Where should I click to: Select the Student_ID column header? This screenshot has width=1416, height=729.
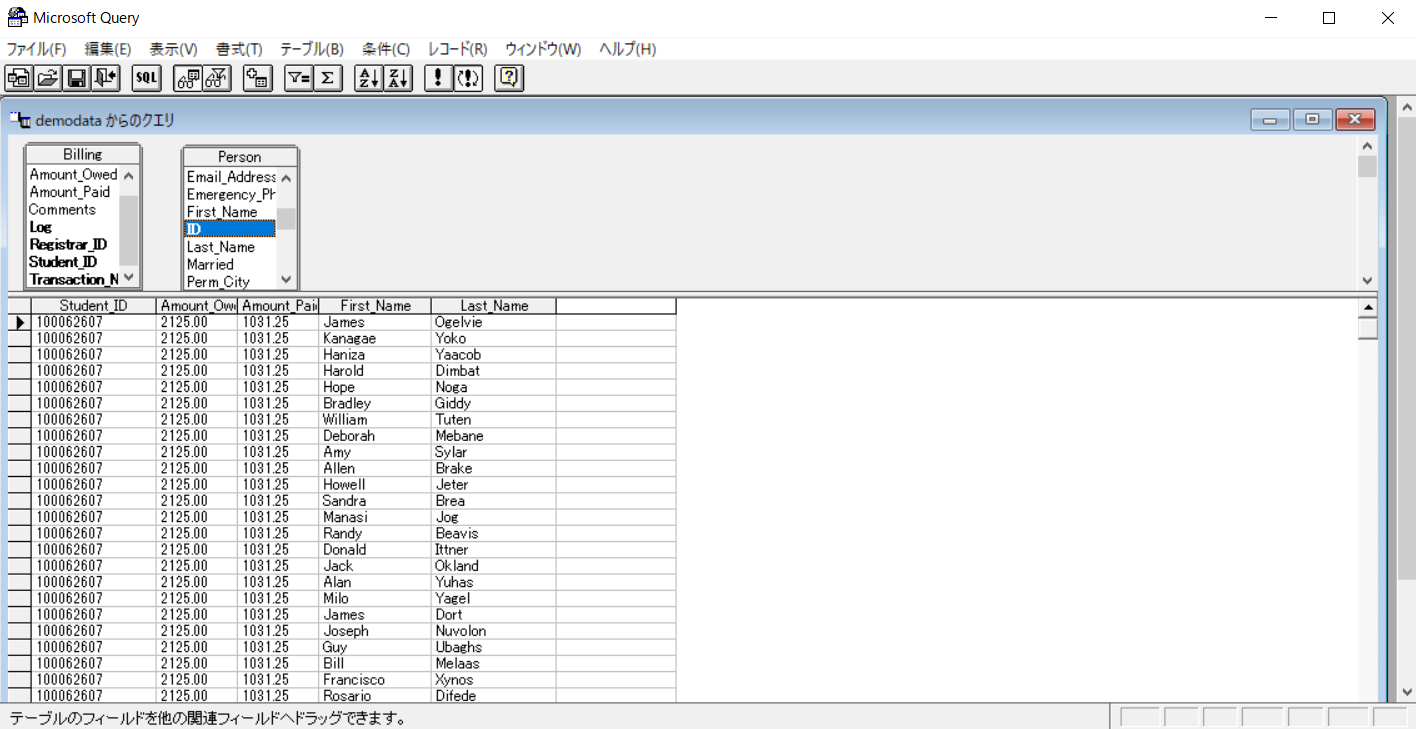93,306
